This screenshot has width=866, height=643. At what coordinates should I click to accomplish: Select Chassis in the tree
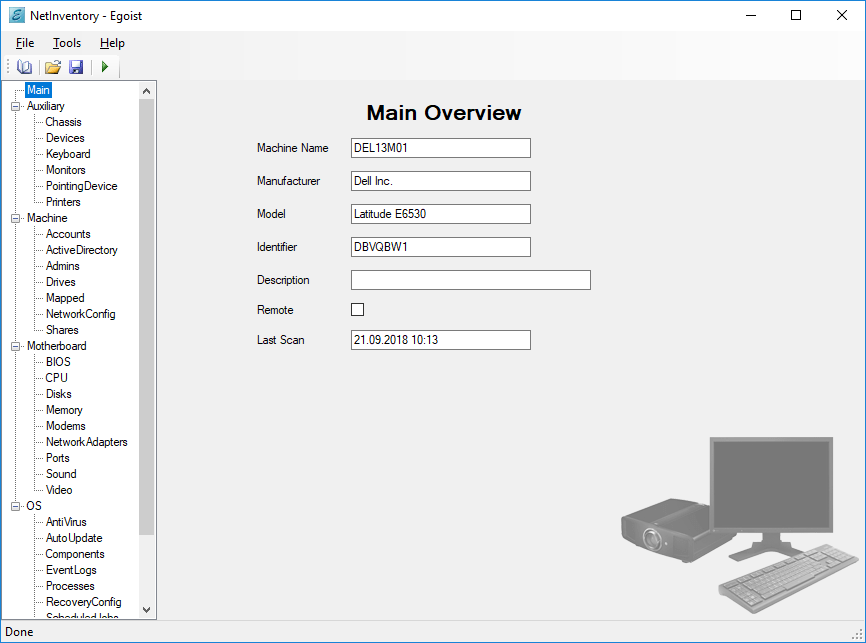[x=64, y=122]
